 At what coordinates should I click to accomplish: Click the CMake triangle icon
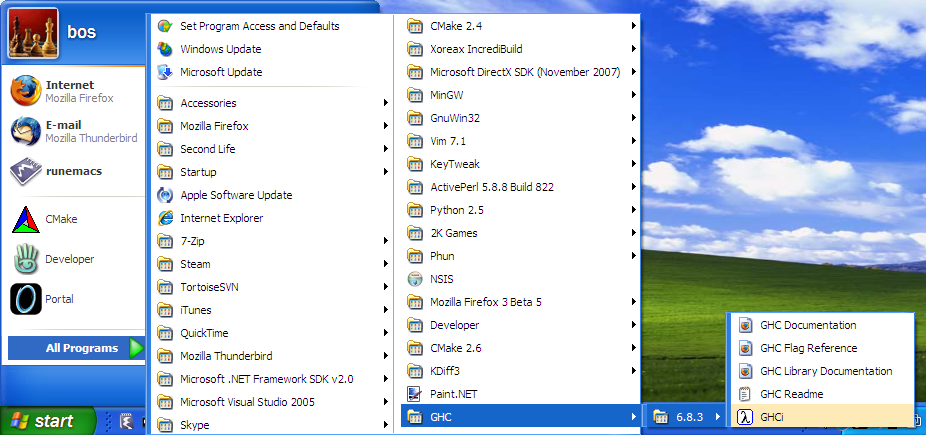point(25,219)
